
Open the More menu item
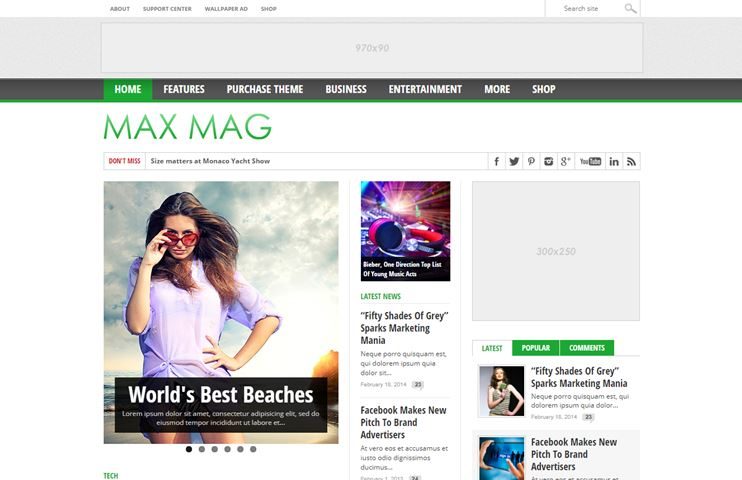(497, 89)
